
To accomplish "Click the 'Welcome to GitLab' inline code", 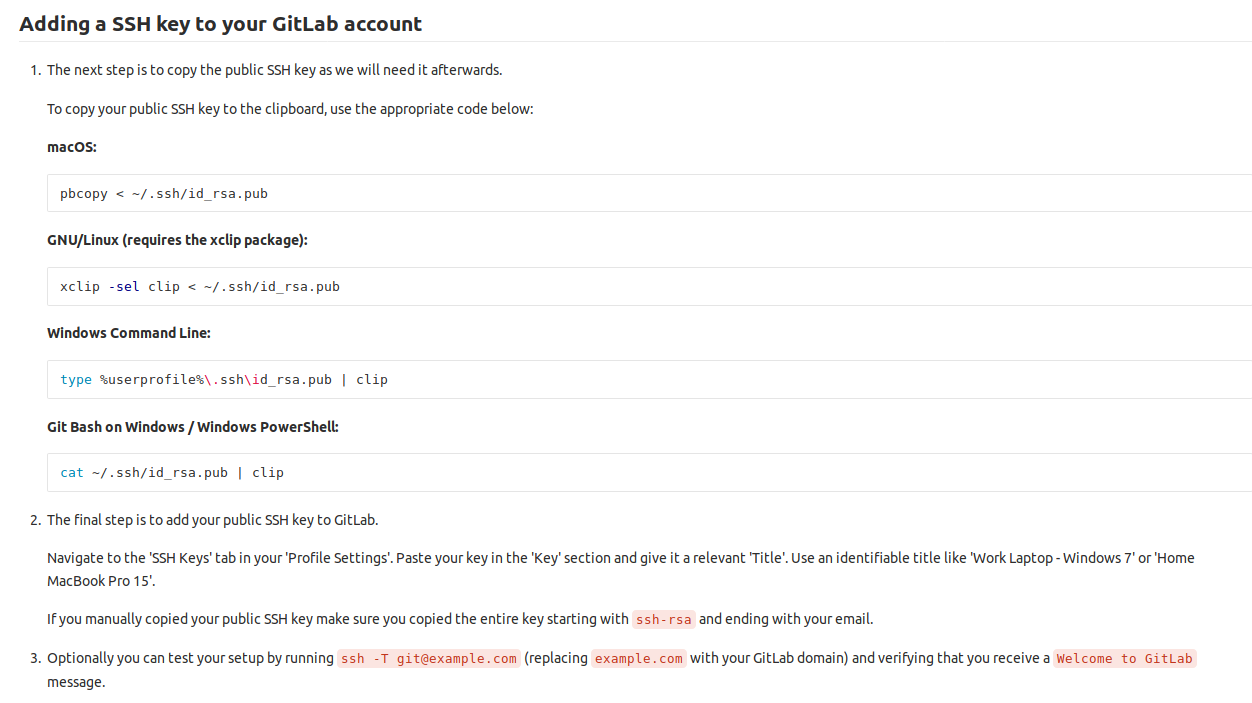I will [1124, 658].
